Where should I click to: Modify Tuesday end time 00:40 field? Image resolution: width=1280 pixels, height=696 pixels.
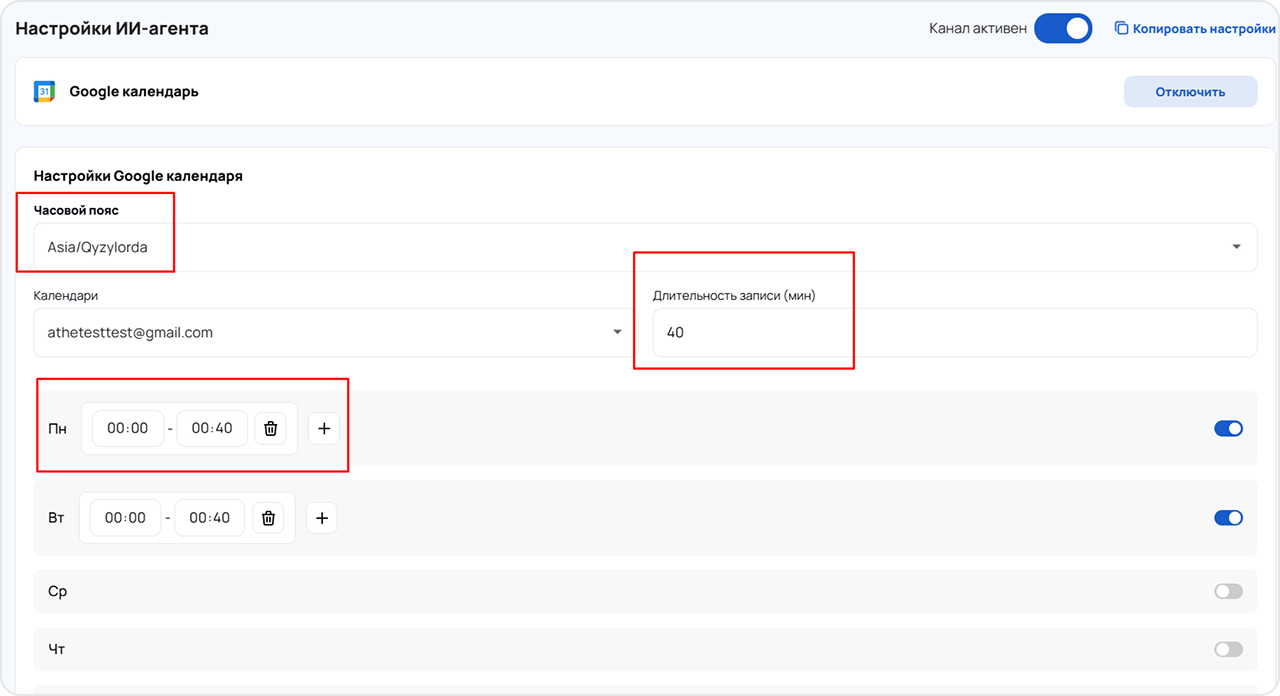[210, 518]
